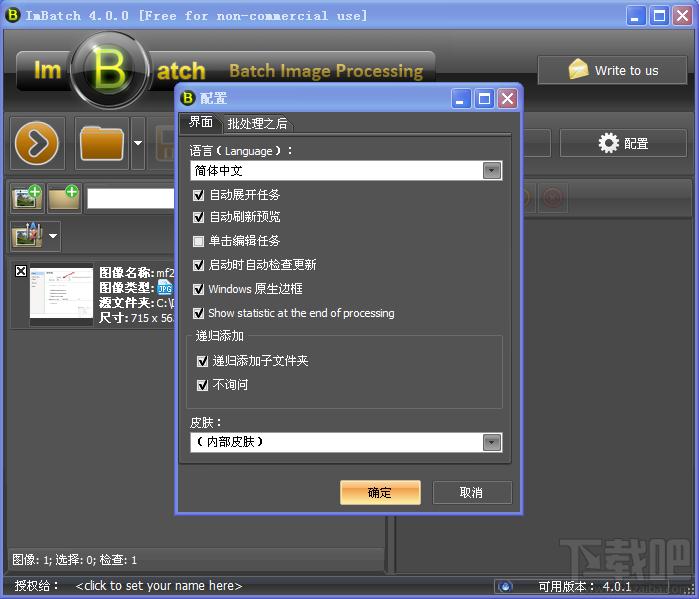Click the 取消 button
Screen dimensions: 699x599
click(x=472, y=492)
